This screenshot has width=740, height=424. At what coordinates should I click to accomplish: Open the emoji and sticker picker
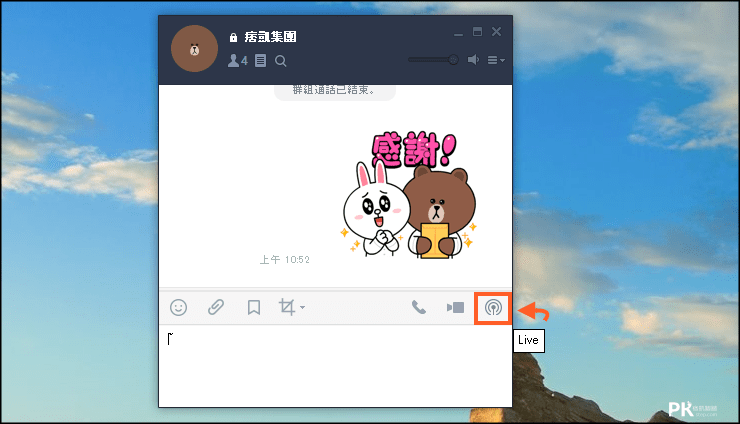coord(178,307)
